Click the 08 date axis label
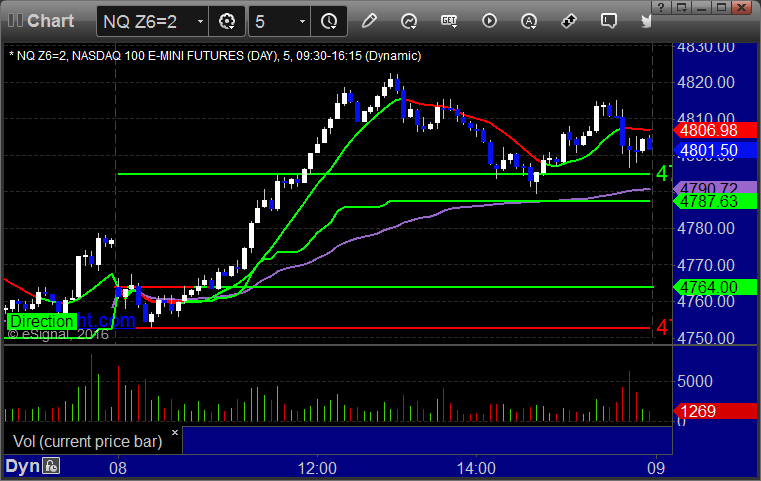The height and width of the screenshot is (481, 761). coord(118,468)
